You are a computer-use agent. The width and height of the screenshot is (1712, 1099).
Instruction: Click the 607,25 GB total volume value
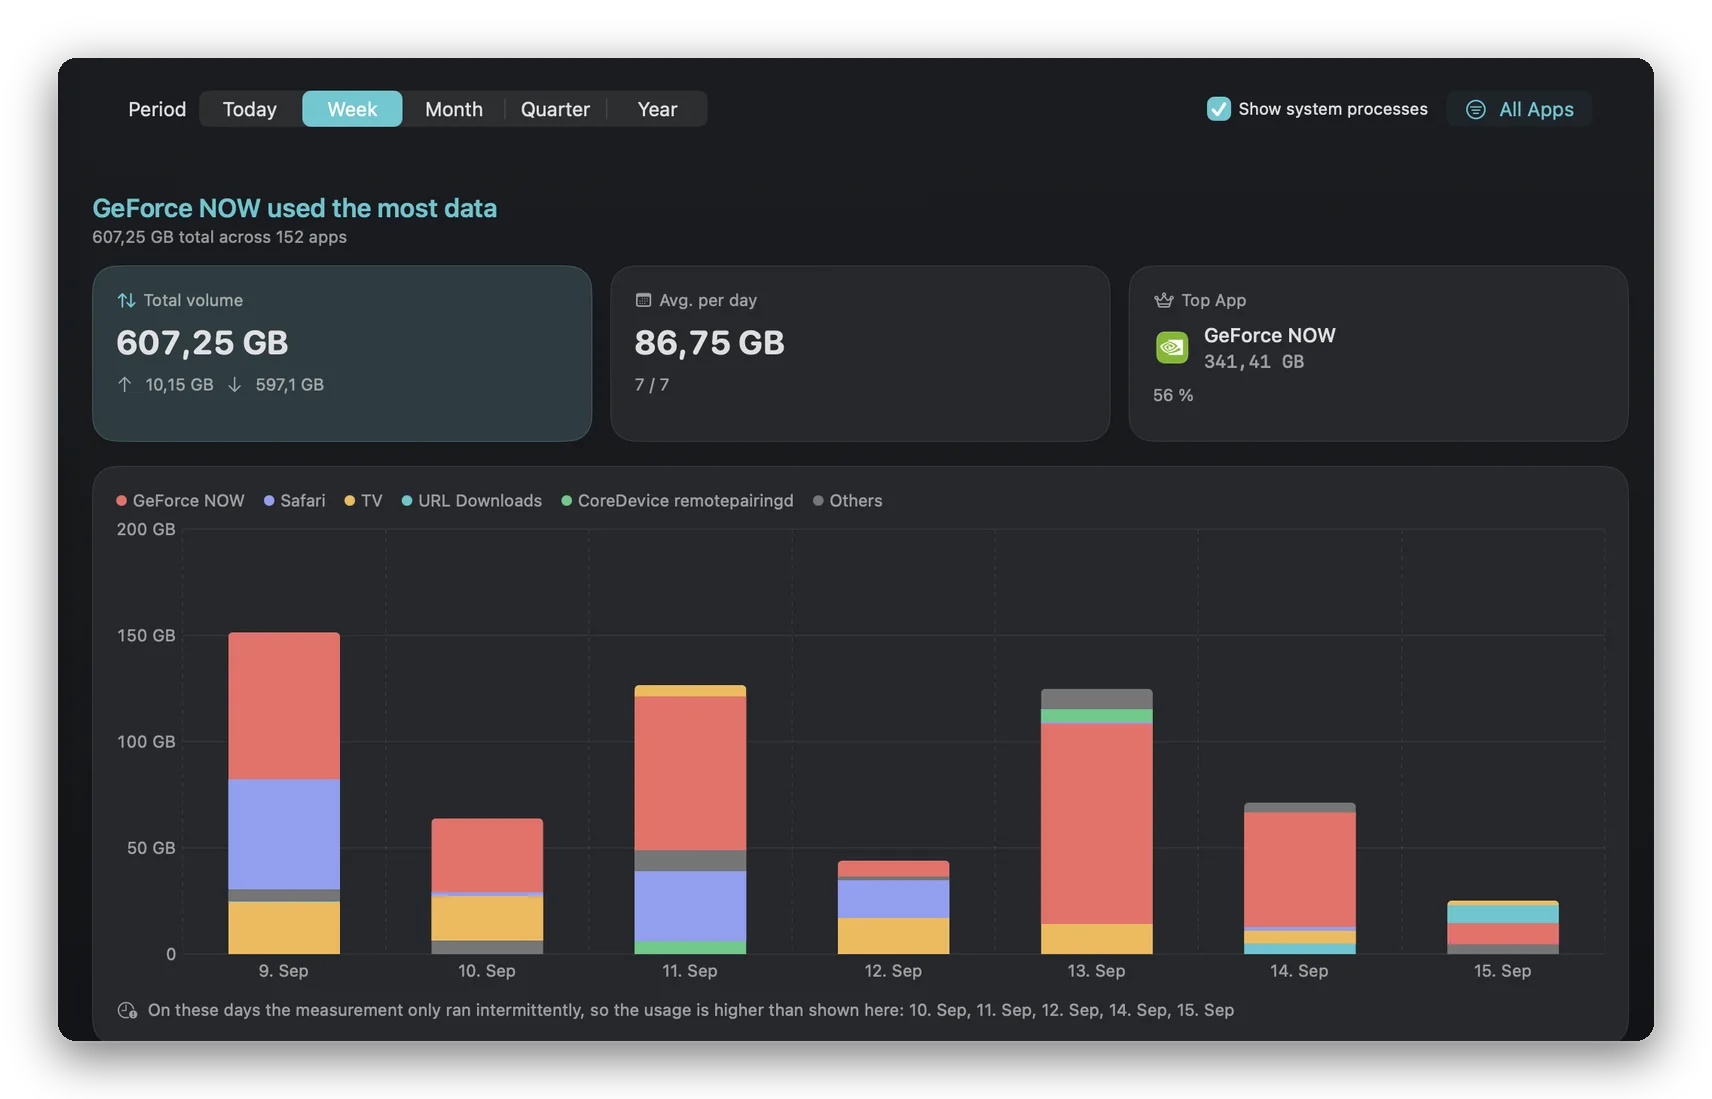click(202, 343)
